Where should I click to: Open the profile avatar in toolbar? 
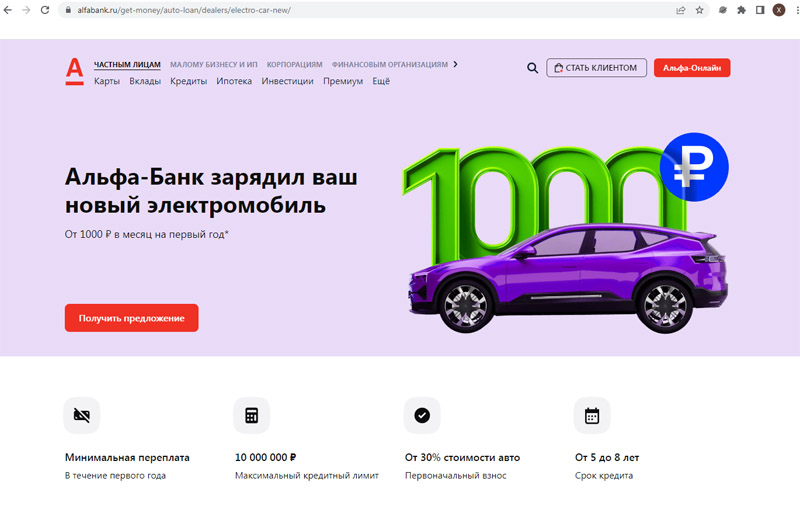(779, 10)
